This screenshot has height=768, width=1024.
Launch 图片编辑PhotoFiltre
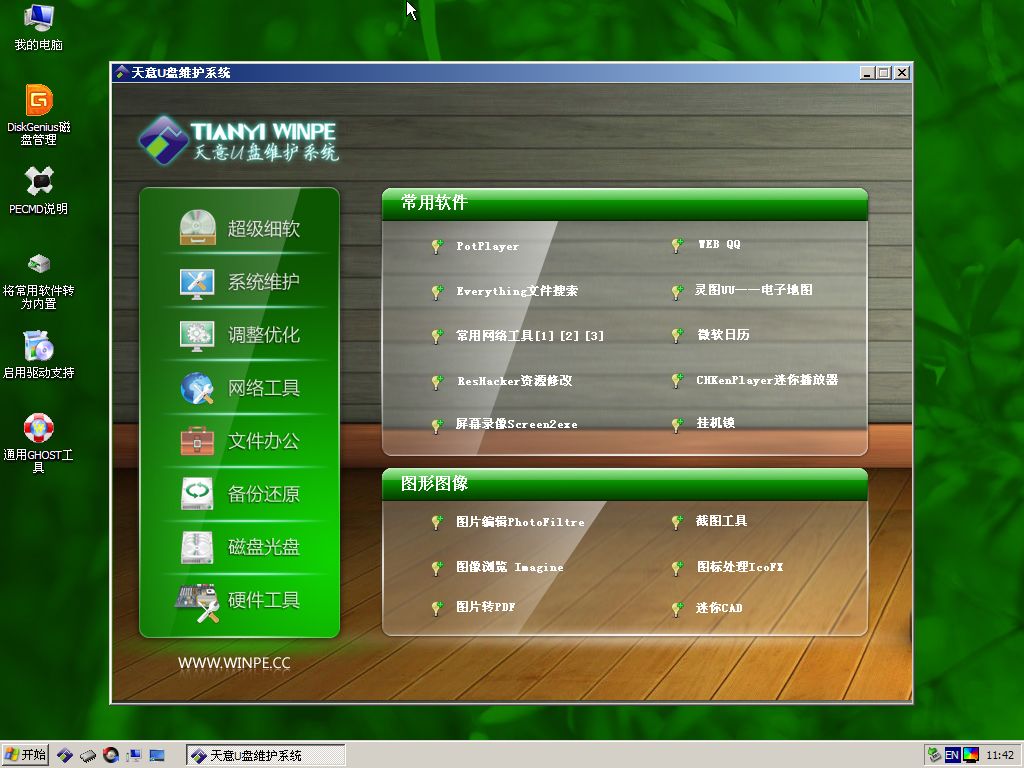coord(520,522)
